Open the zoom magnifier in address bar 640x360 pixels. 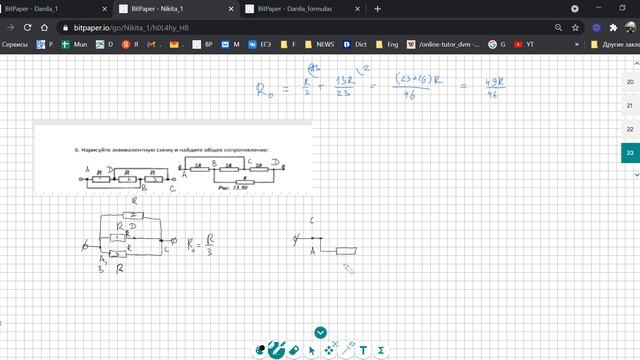click(x=558, y=27)
